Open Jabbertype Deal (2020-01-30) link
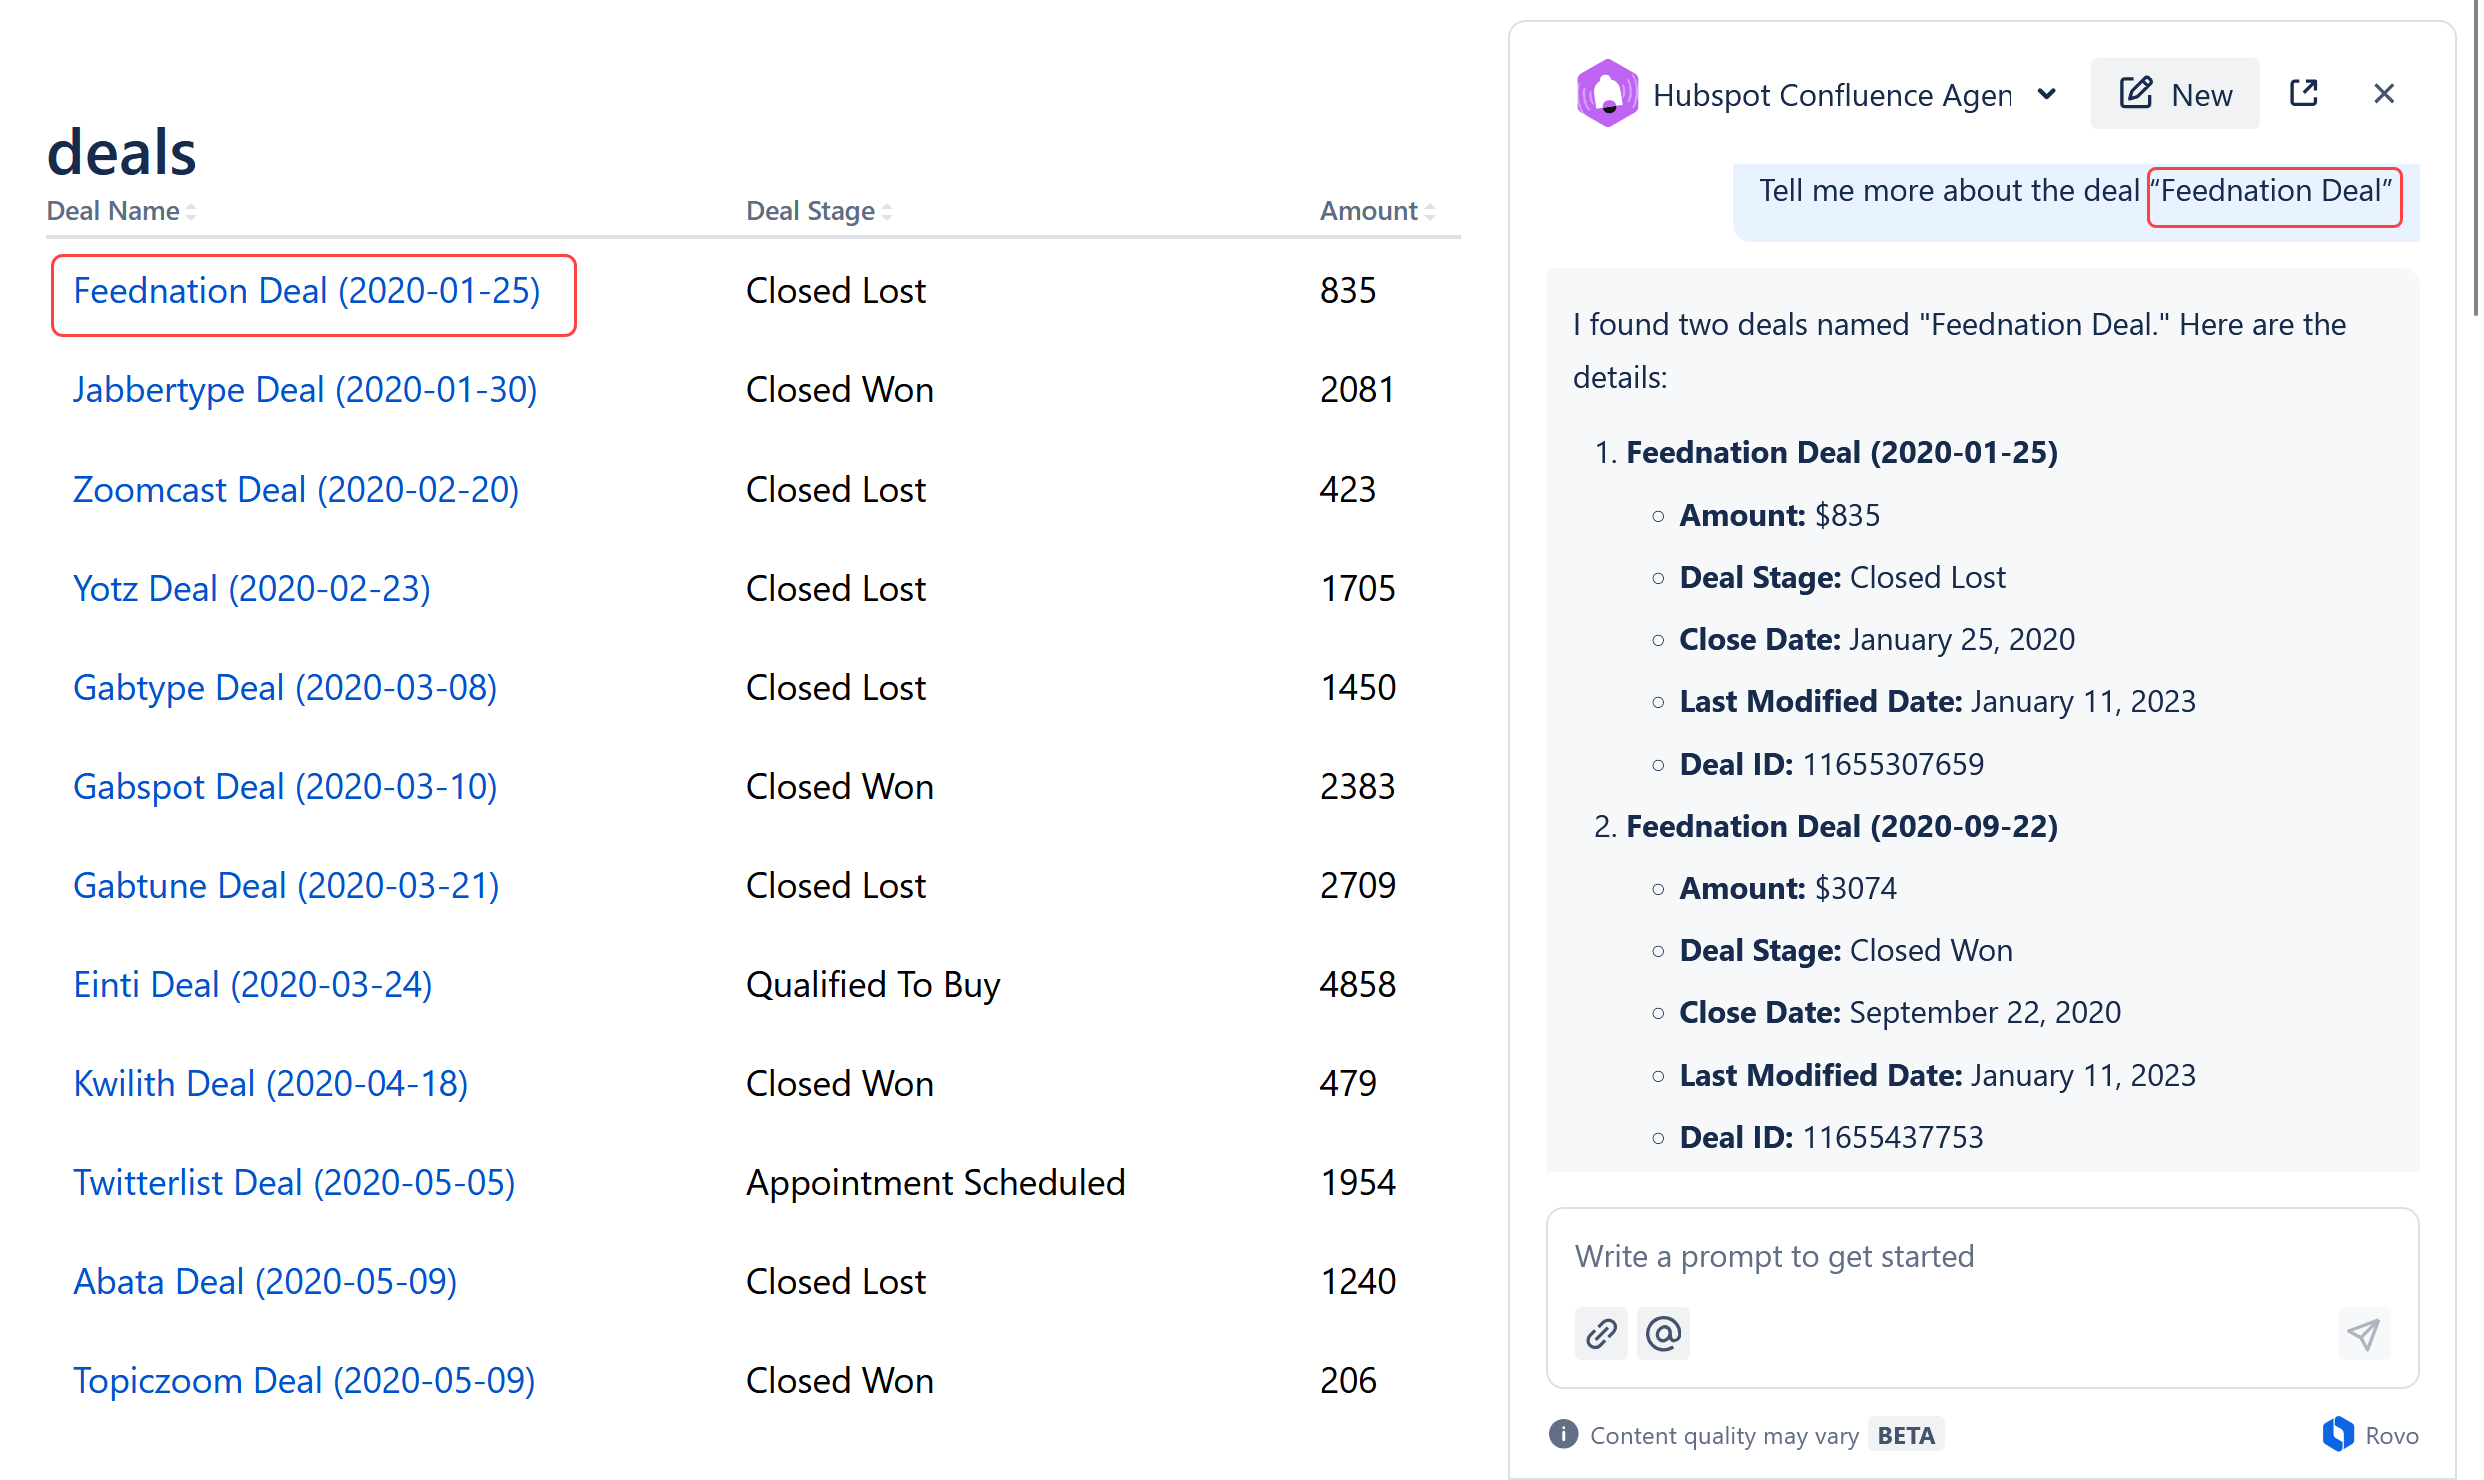This screenshot has height=1480, width=2484. pyautogui.click(x=305, y=390)
